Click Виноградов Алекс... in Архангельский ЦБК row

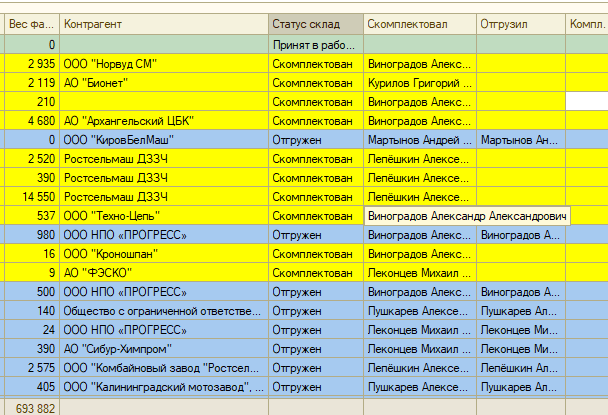(x=420, y=121)
